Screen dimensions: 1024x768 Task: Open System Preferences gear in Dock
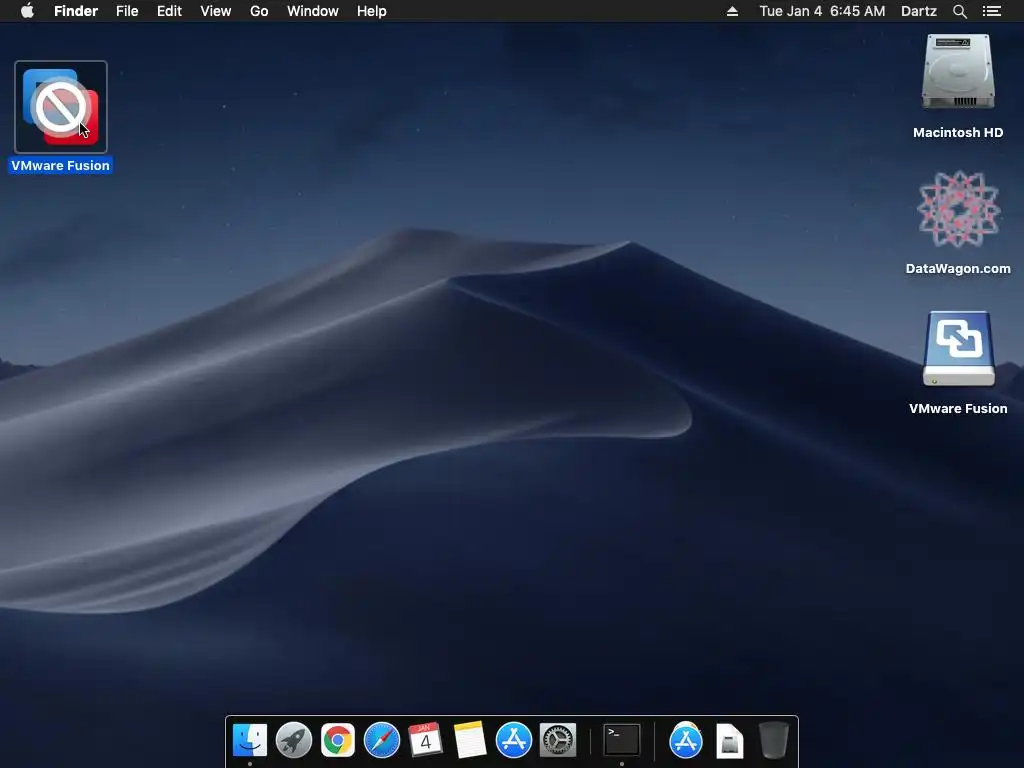[x=558, y=741]
